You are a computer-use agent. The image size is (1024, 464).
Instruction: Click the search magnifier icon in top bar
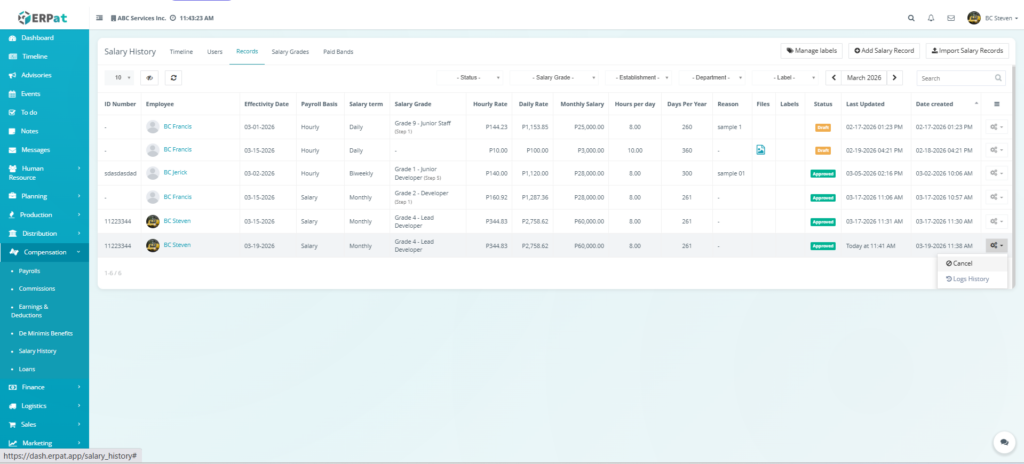tap(910, 18)
